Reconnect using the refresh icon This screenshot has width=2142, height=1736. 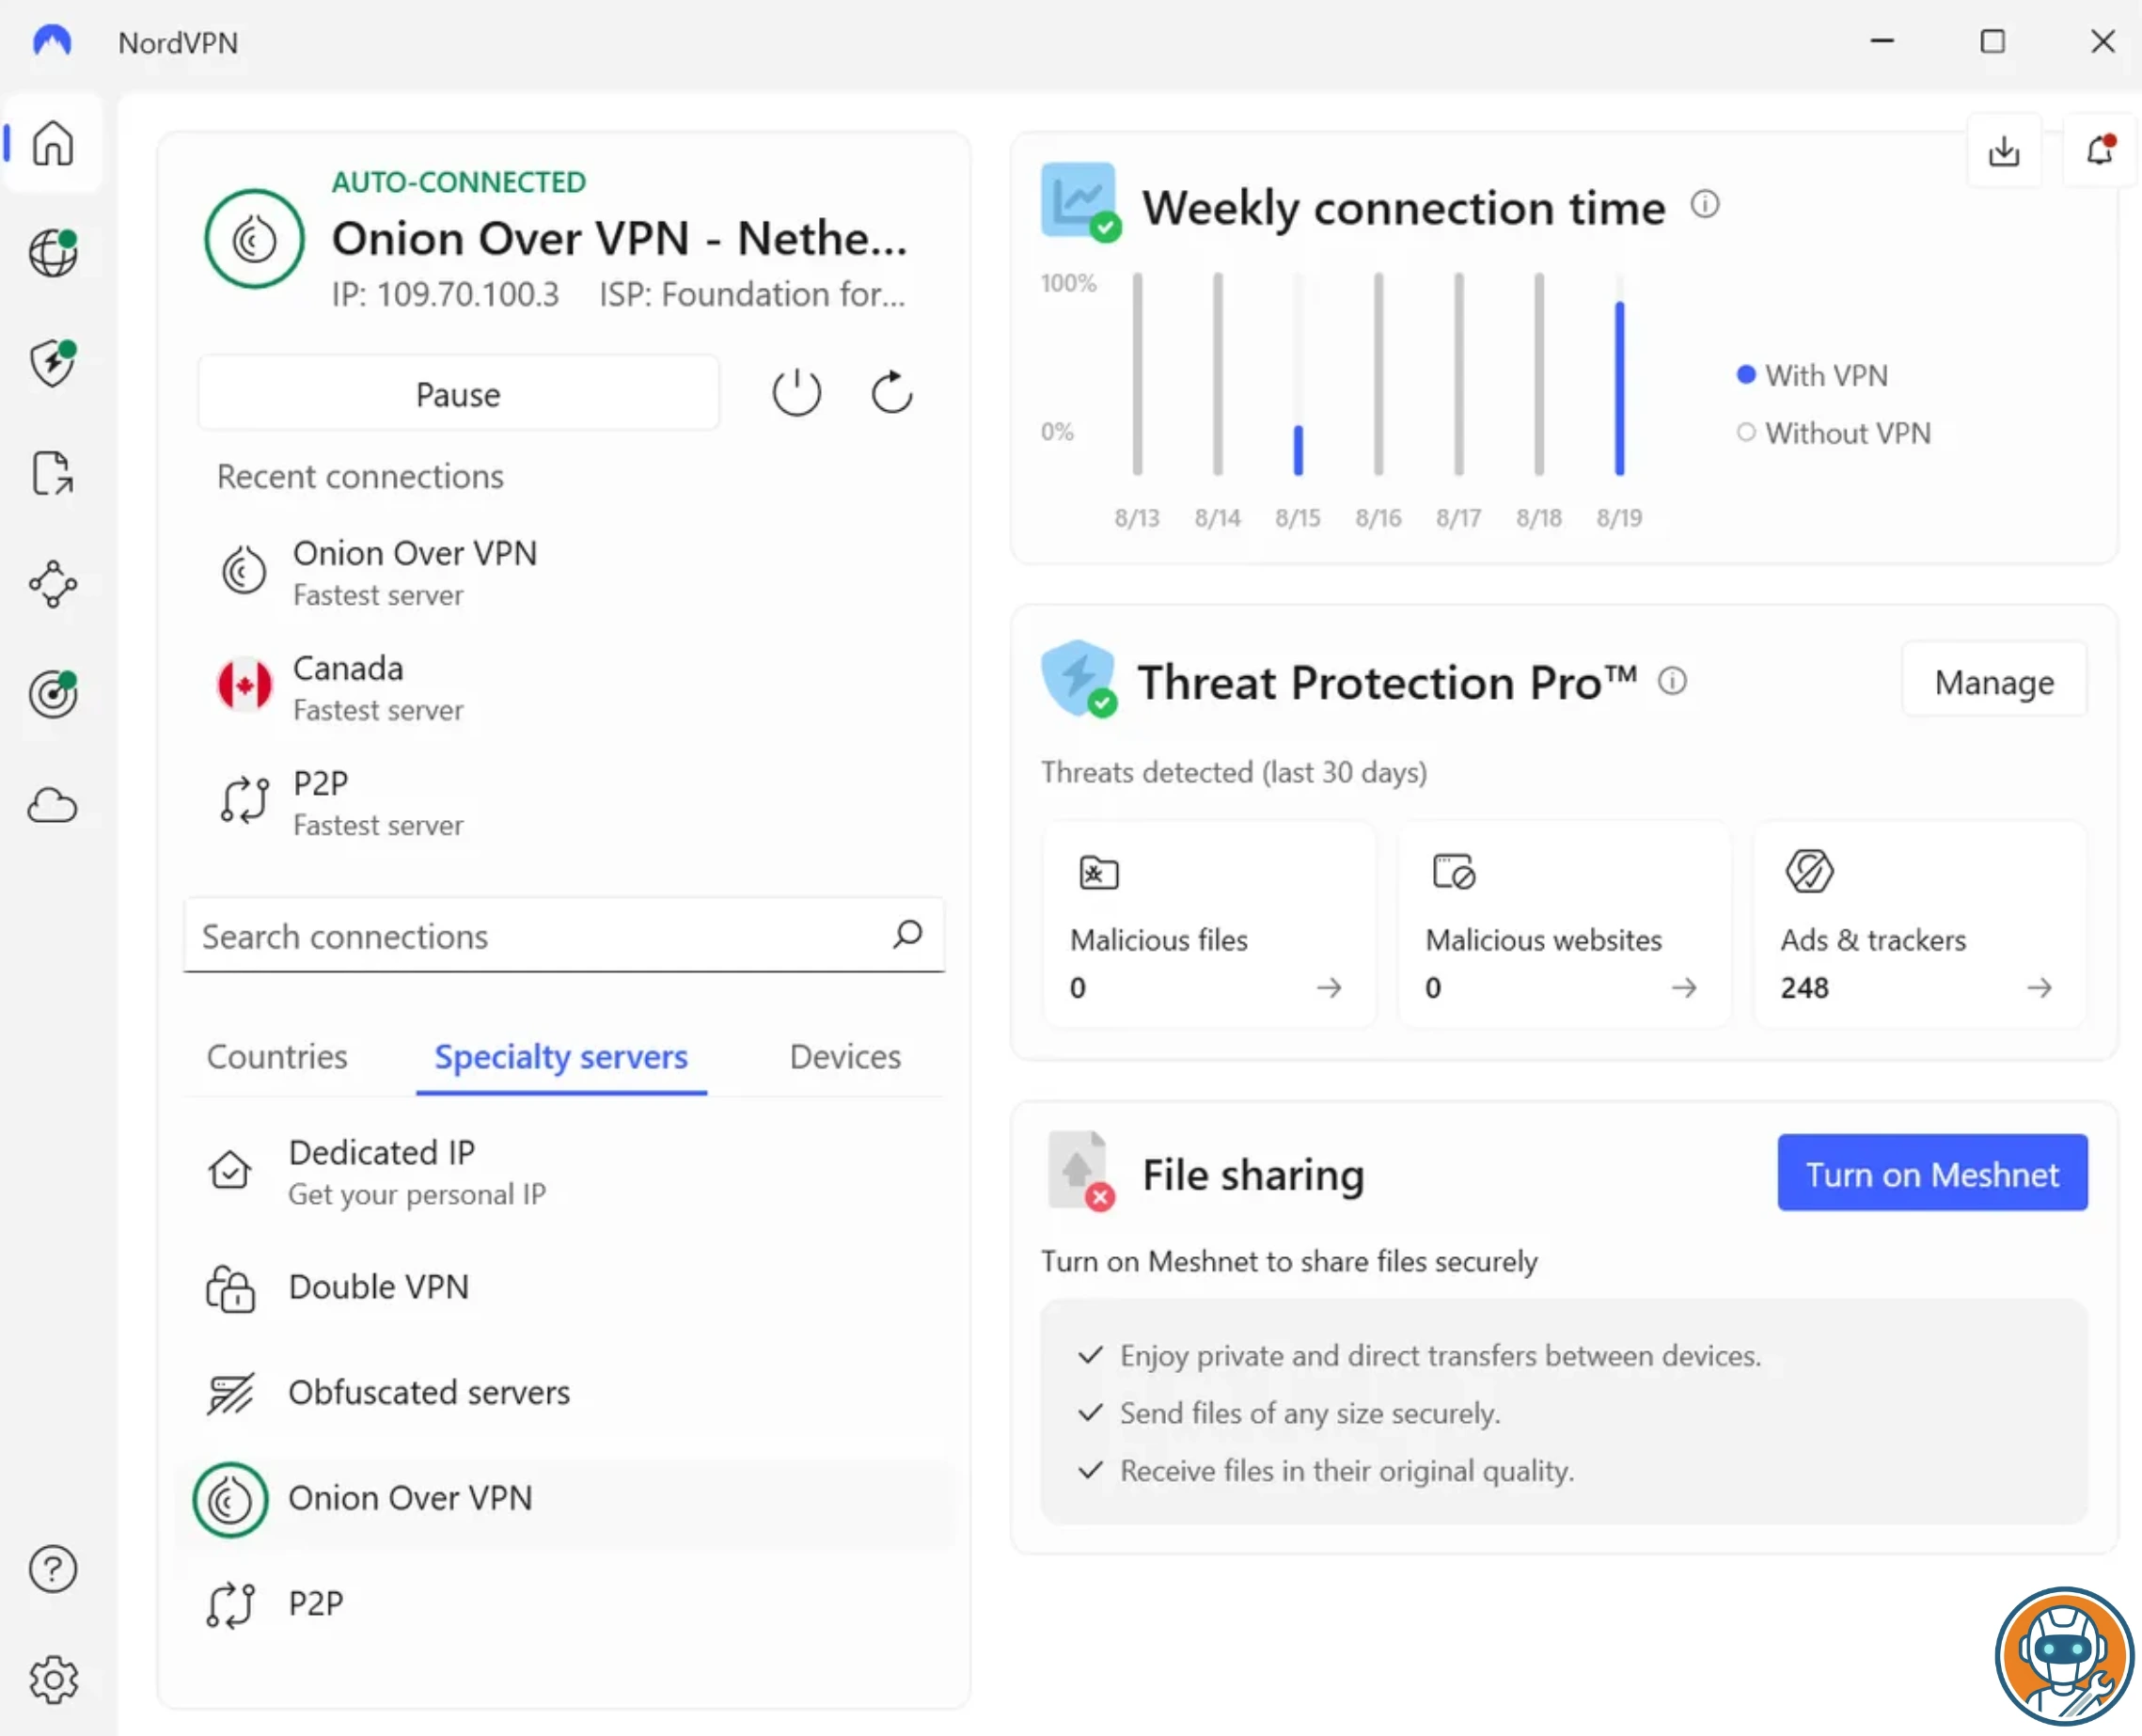coord(890,392)
